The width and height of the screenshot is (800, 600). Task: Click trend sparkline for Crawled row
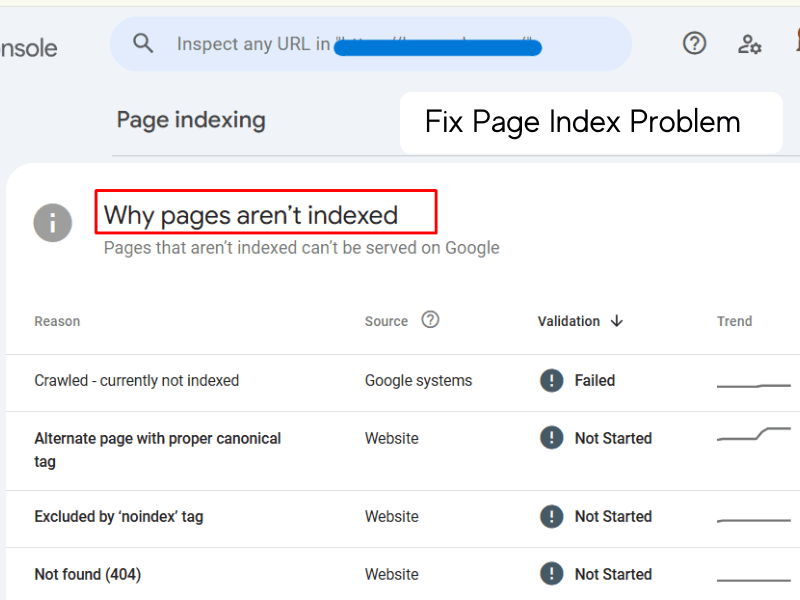754,386
